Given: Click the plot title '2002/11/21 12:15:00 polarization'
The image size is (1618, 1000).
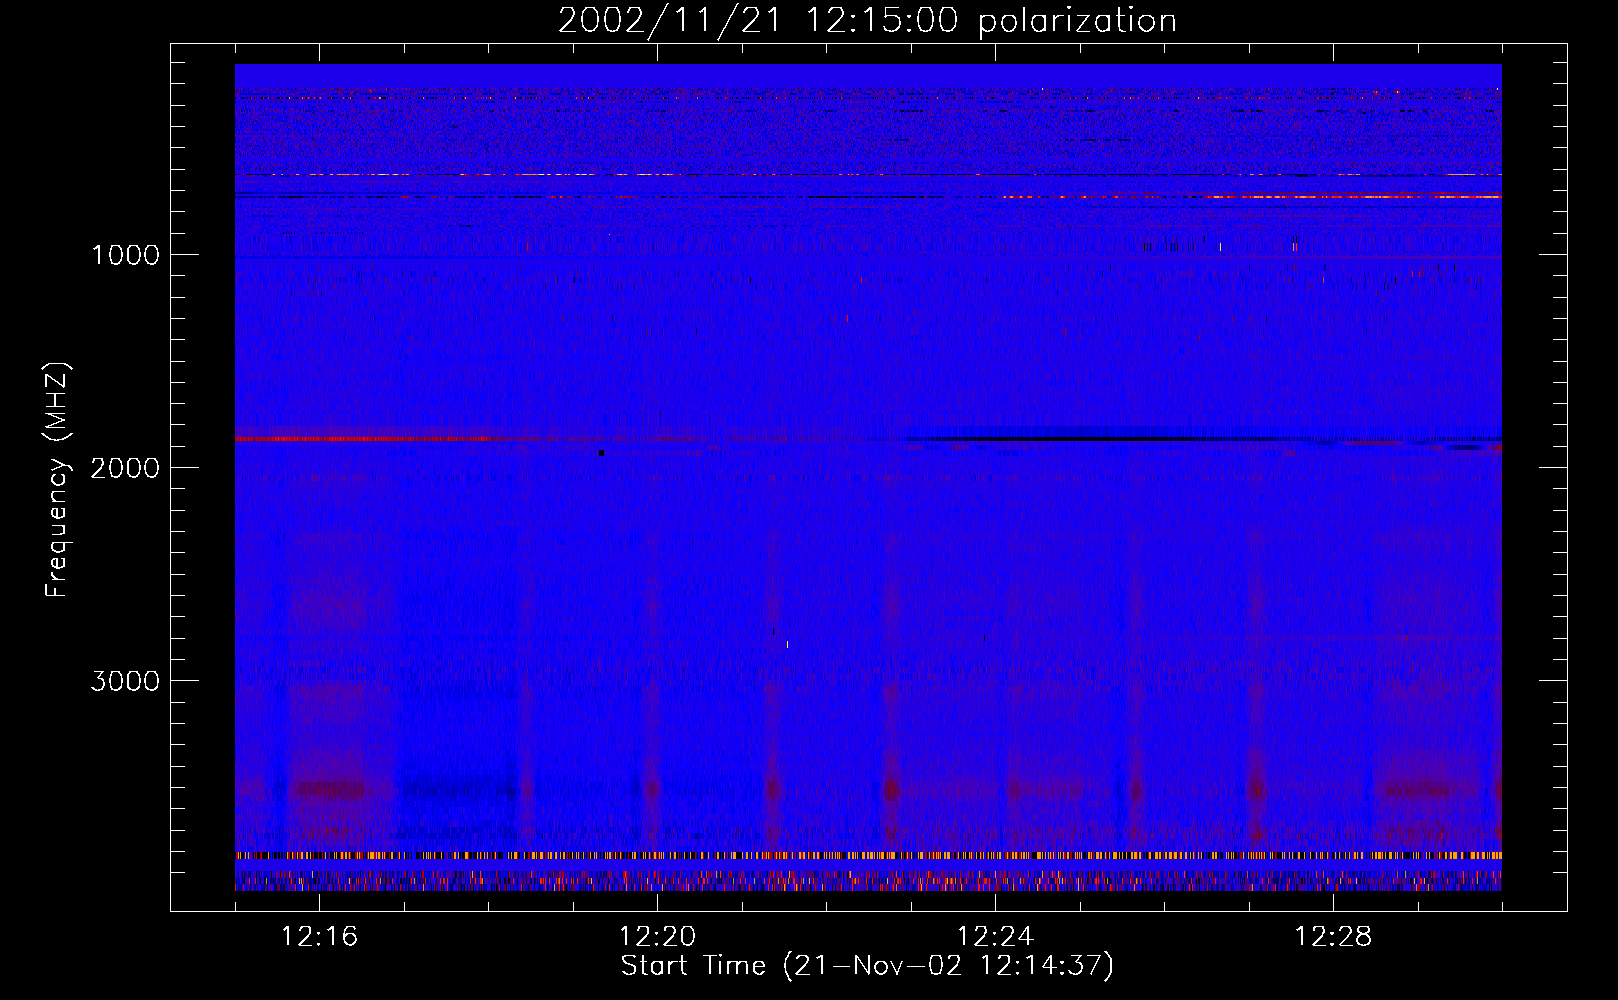Looking at the screenshot, I should tap(867, 20).
